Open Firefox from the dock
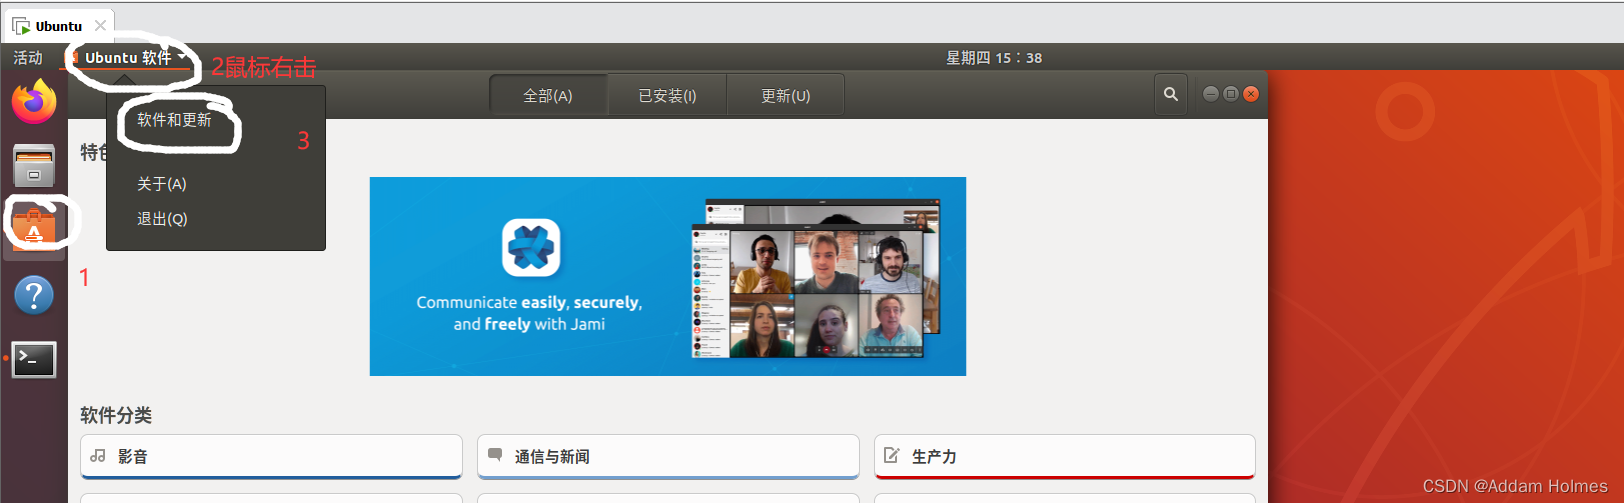Screen dimensions: 1624x503 pos(34,102)
